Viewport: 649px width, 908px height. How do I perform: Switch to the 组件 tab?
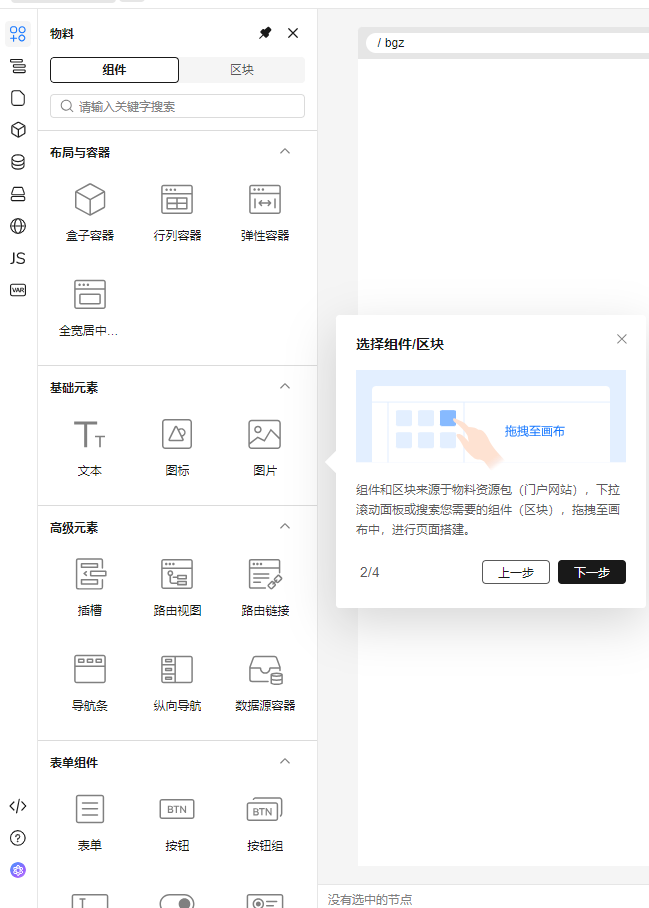coord(114,70)
